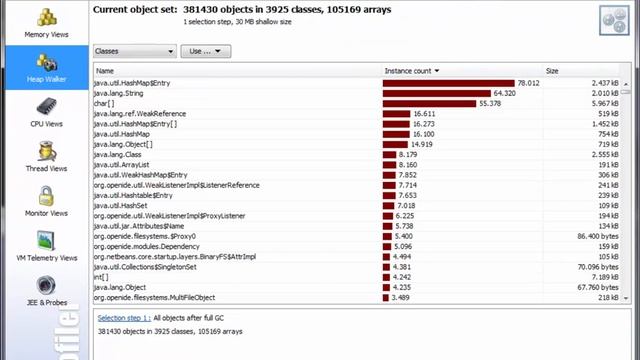Select the org.openide.modules.Dependency row
This screenshot has height=360, width=640.
click(357, 247)
